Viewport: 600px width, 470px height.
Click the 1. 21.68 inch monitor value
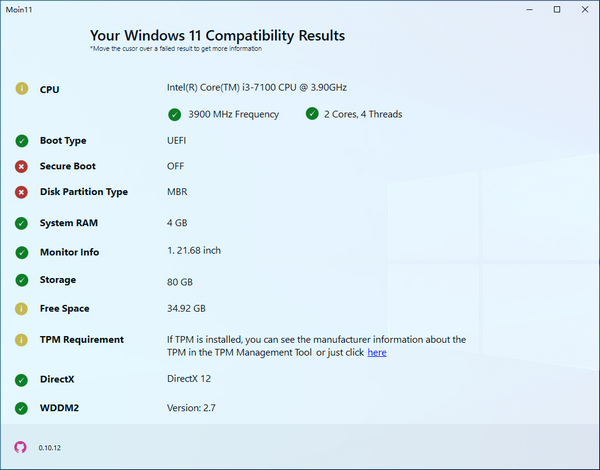pos(194,250)
